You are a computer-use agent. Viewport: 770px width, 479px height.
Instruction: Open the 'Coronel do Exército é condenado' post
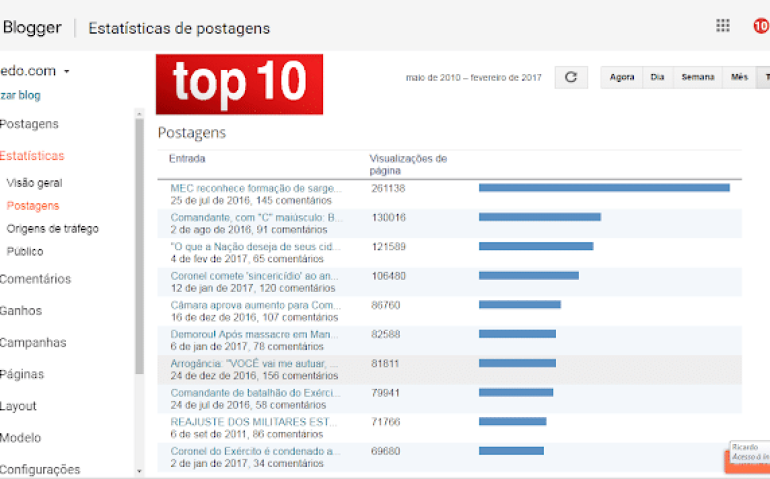point(255,451)
